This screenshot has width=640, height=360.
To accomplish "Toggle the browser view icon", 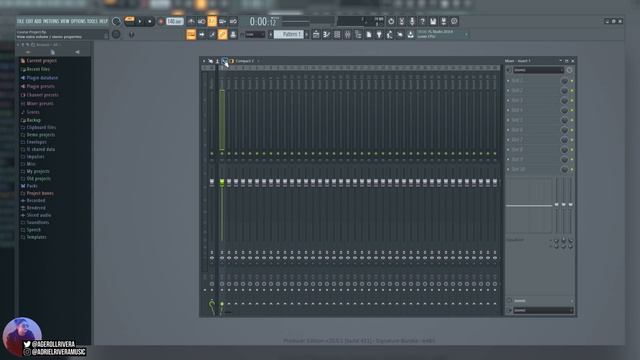I will coord(358,35).
